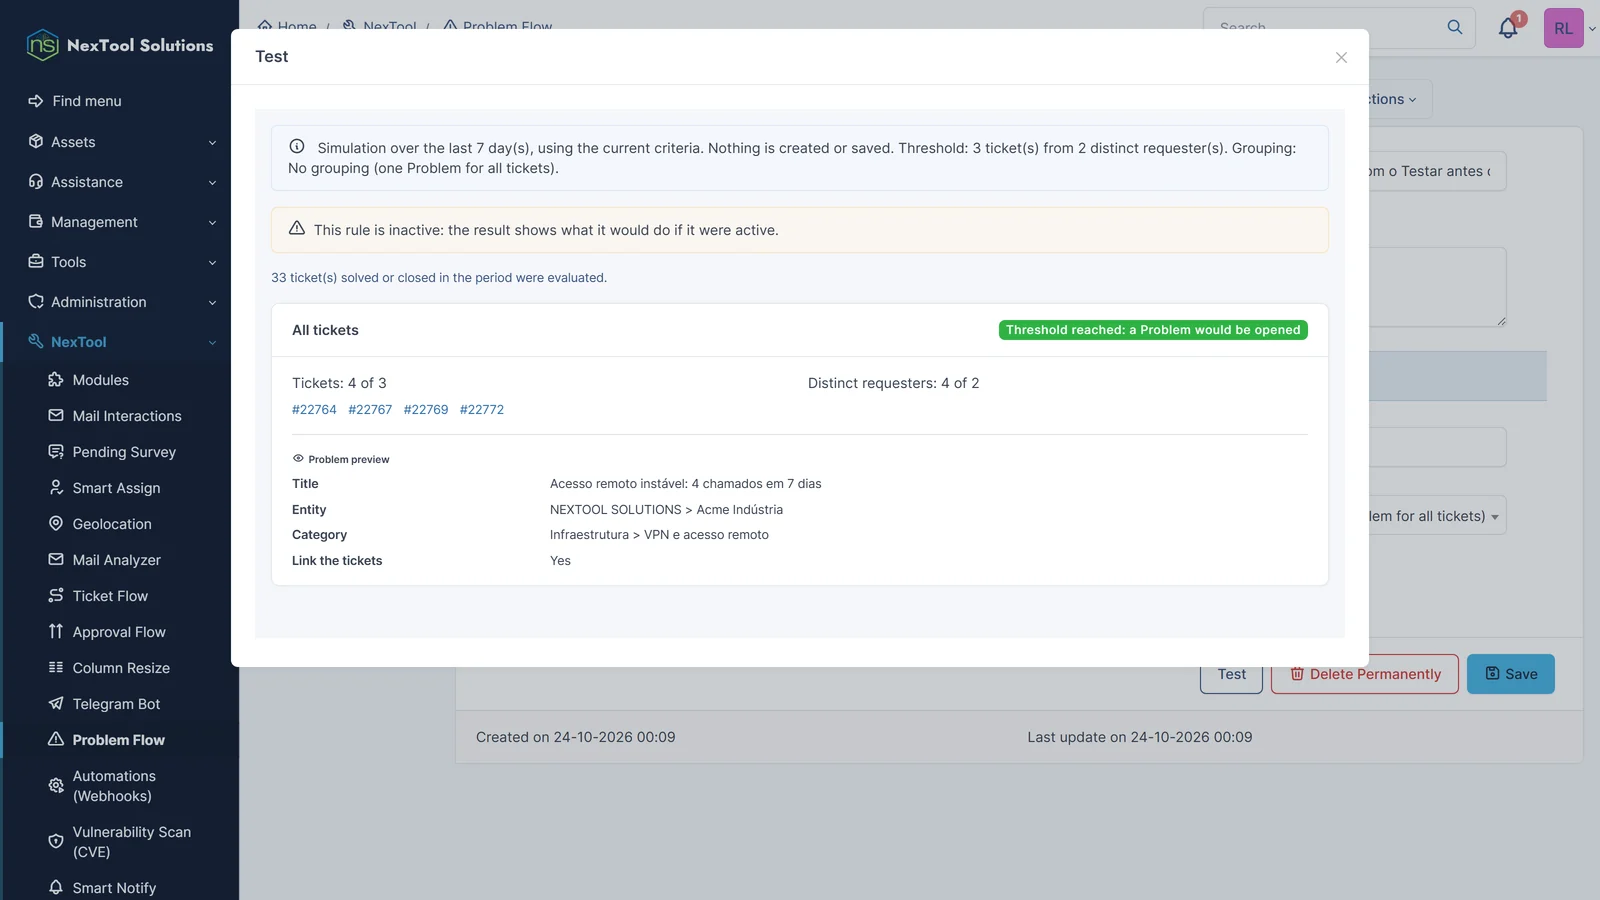Screen dimensions: 1600x900
Task: Open ticket link #22769
Action: point(426,410)
